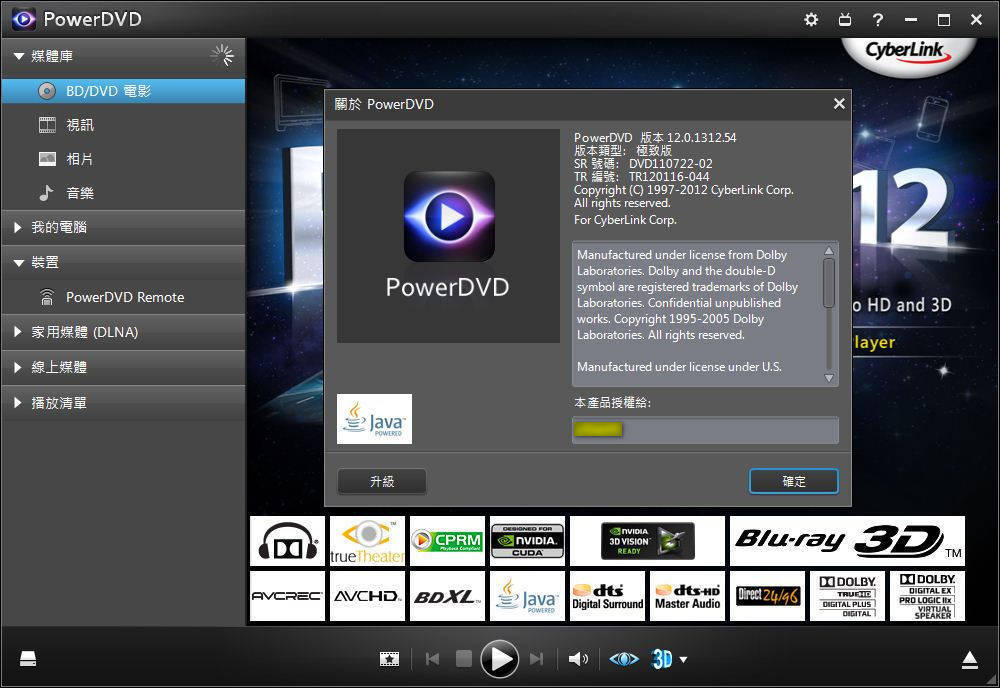Open the 相片 photos library item

[123, 159]
